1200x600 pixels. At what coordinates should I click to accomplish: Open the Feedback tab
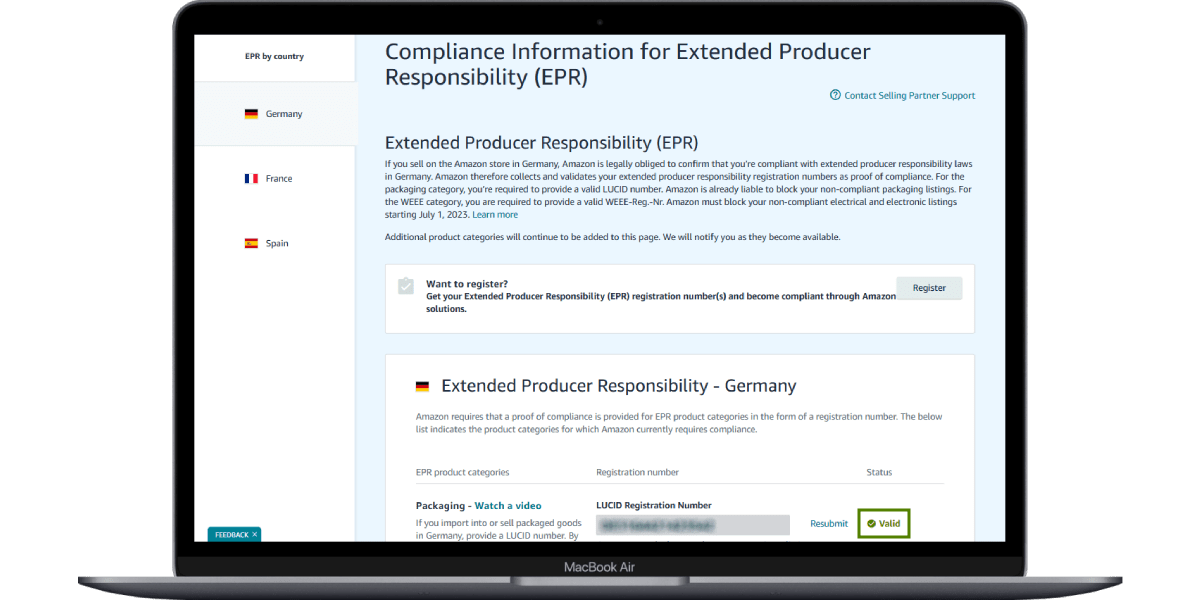pyautogui.click(x=231, y=535)
